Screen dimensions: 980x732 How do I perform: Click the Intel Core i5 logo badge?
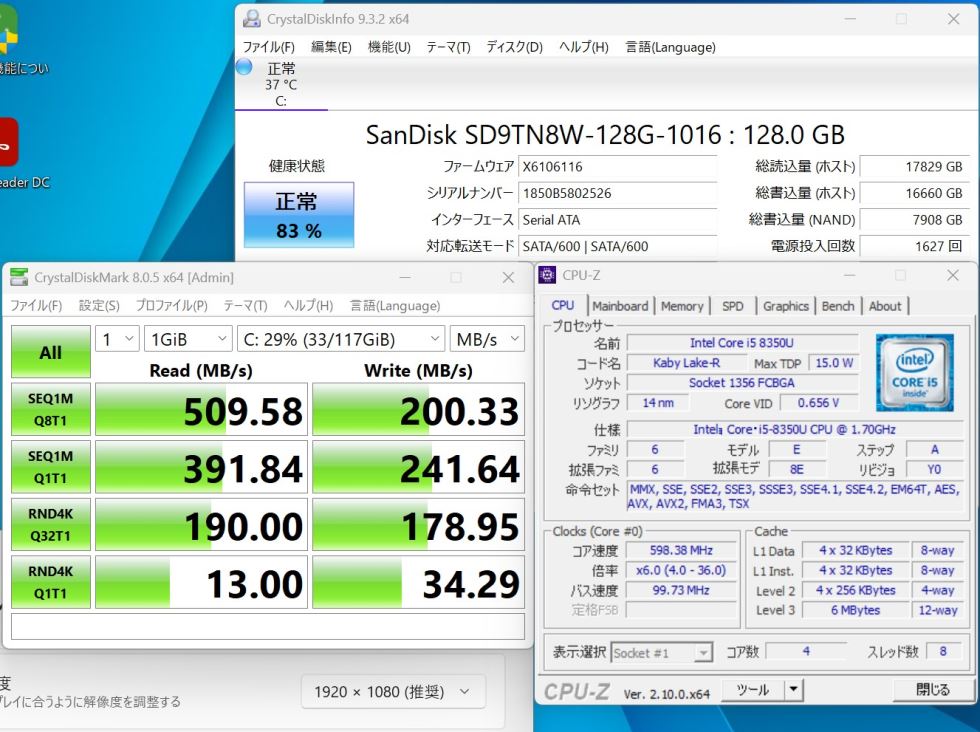(x=914, y=373)
